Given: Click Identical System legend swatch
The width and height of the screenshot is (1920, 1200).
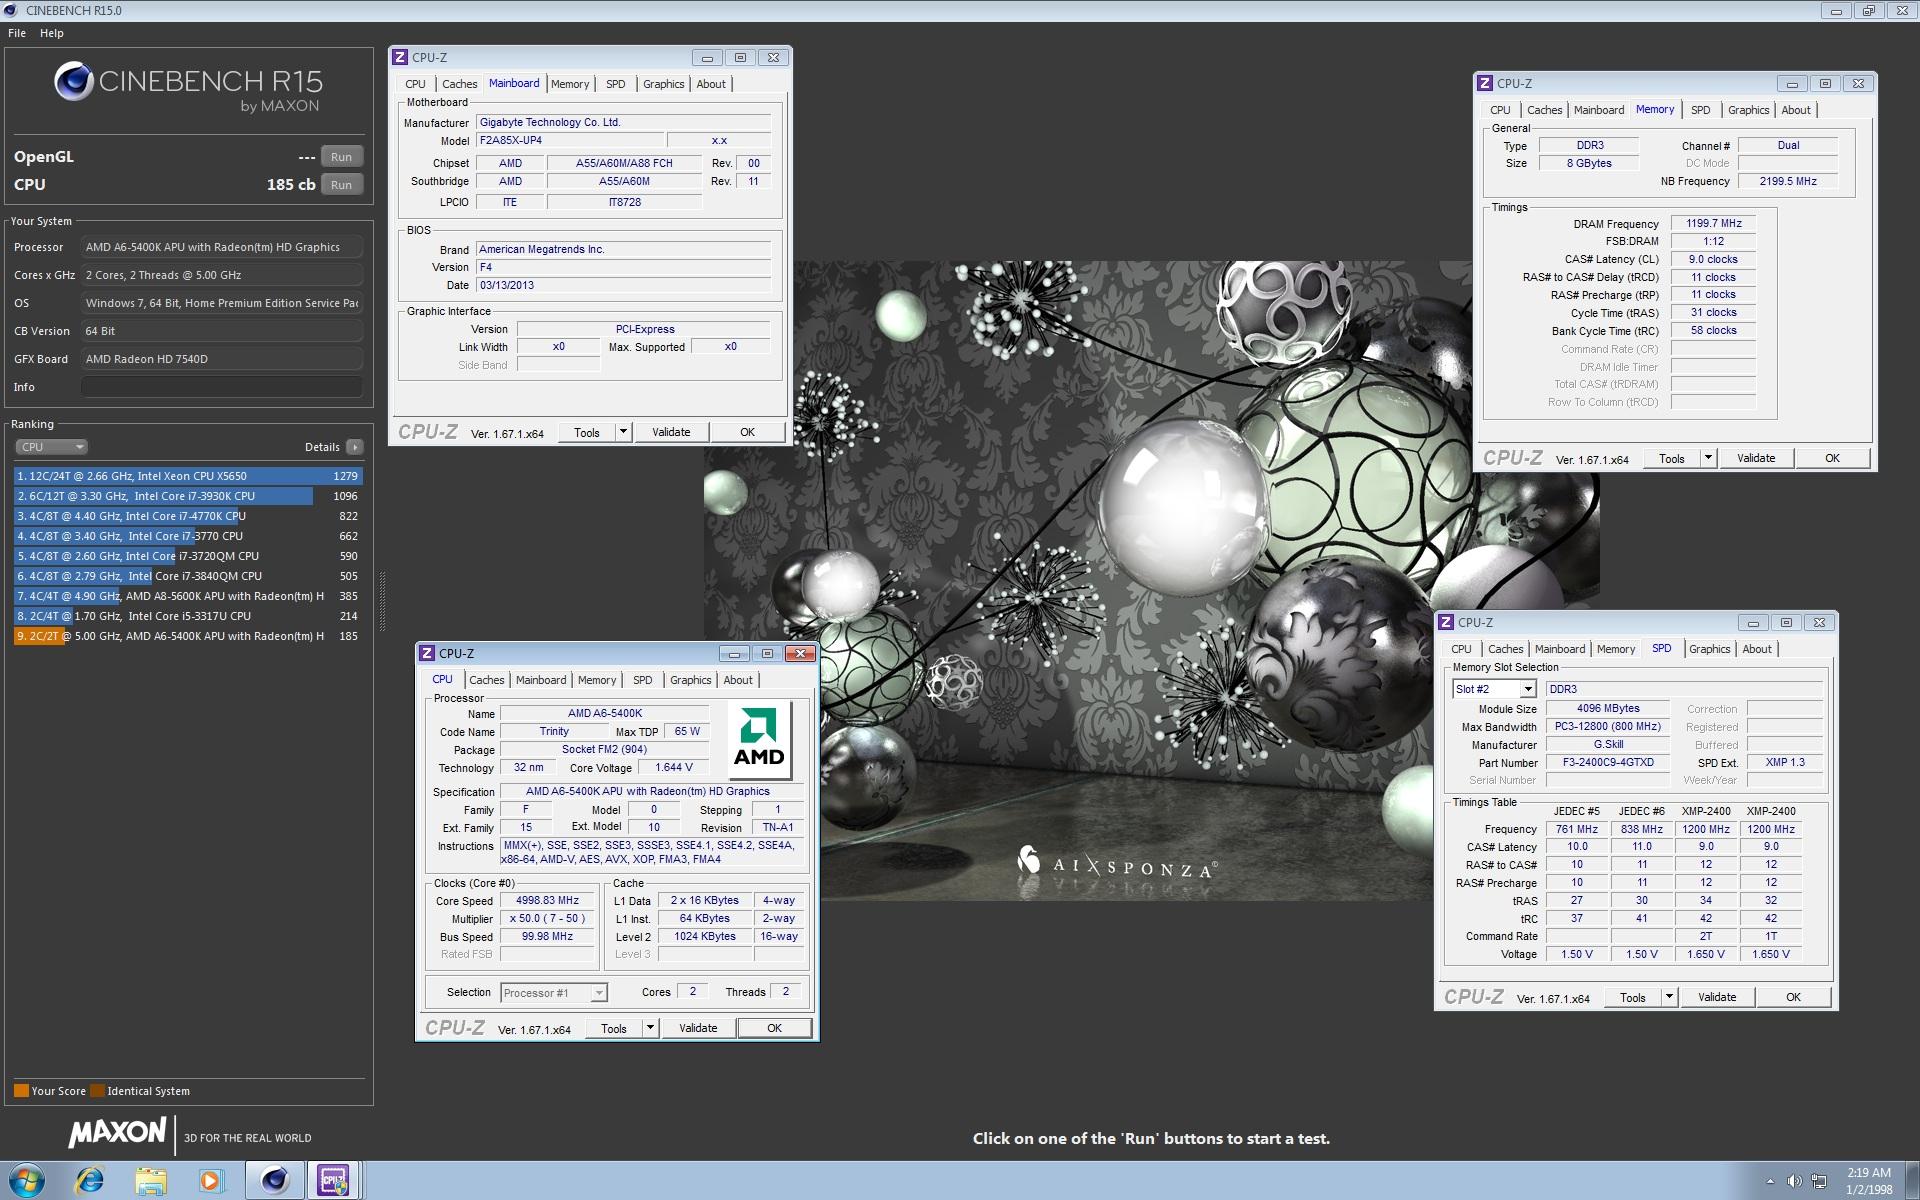Looking at the screenshot, I should (x=97, y=1091).
